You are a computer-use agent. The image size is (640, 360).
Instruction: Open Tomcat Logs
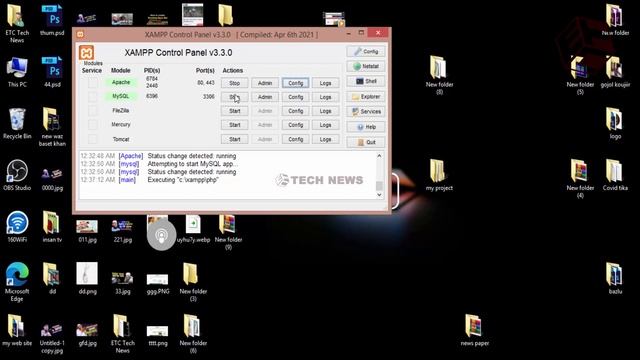[325, 139]
